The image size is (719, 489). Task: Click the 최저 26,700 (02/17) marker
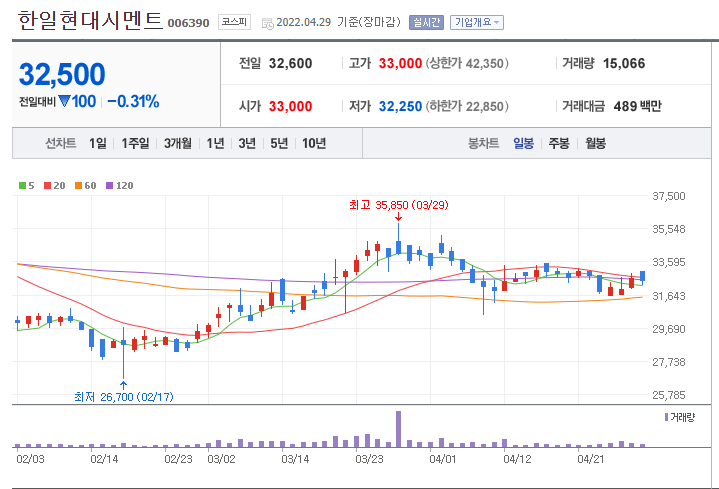124,397
